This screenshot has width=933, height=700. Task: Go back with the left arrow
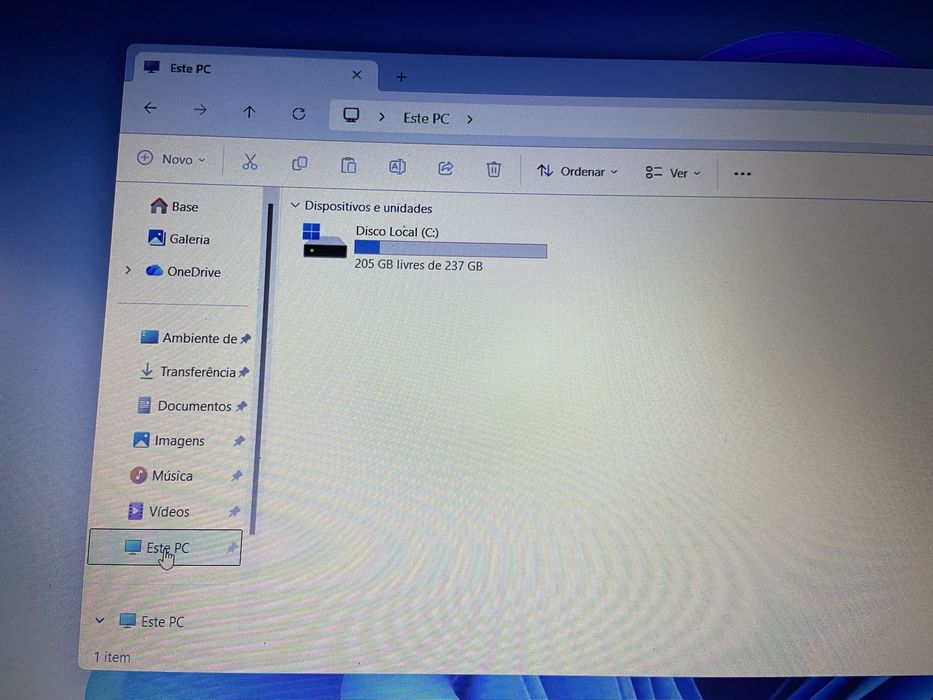tap(151, 108)
